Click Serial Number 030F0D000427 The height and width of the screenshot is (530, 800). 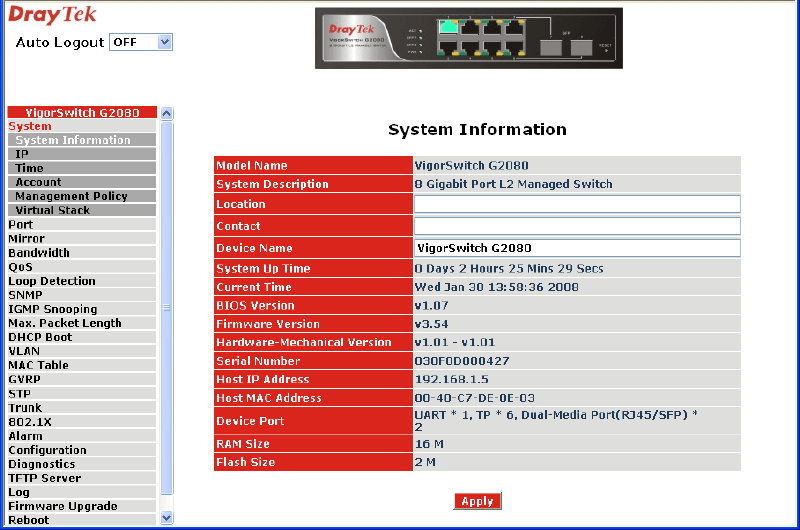click(462, 361)
